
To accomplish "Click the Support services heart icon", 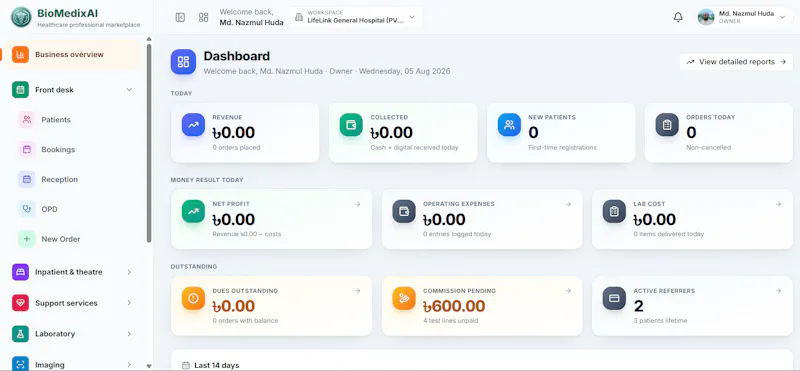I will (x=20, y=303).
